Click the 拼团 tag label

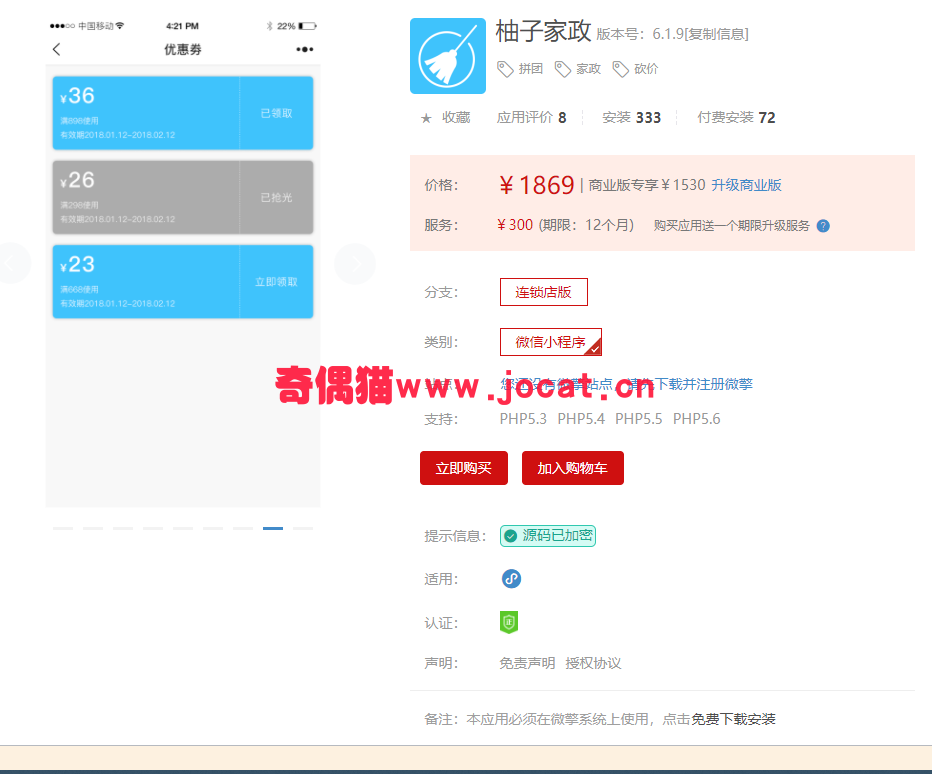coord(531,69)
